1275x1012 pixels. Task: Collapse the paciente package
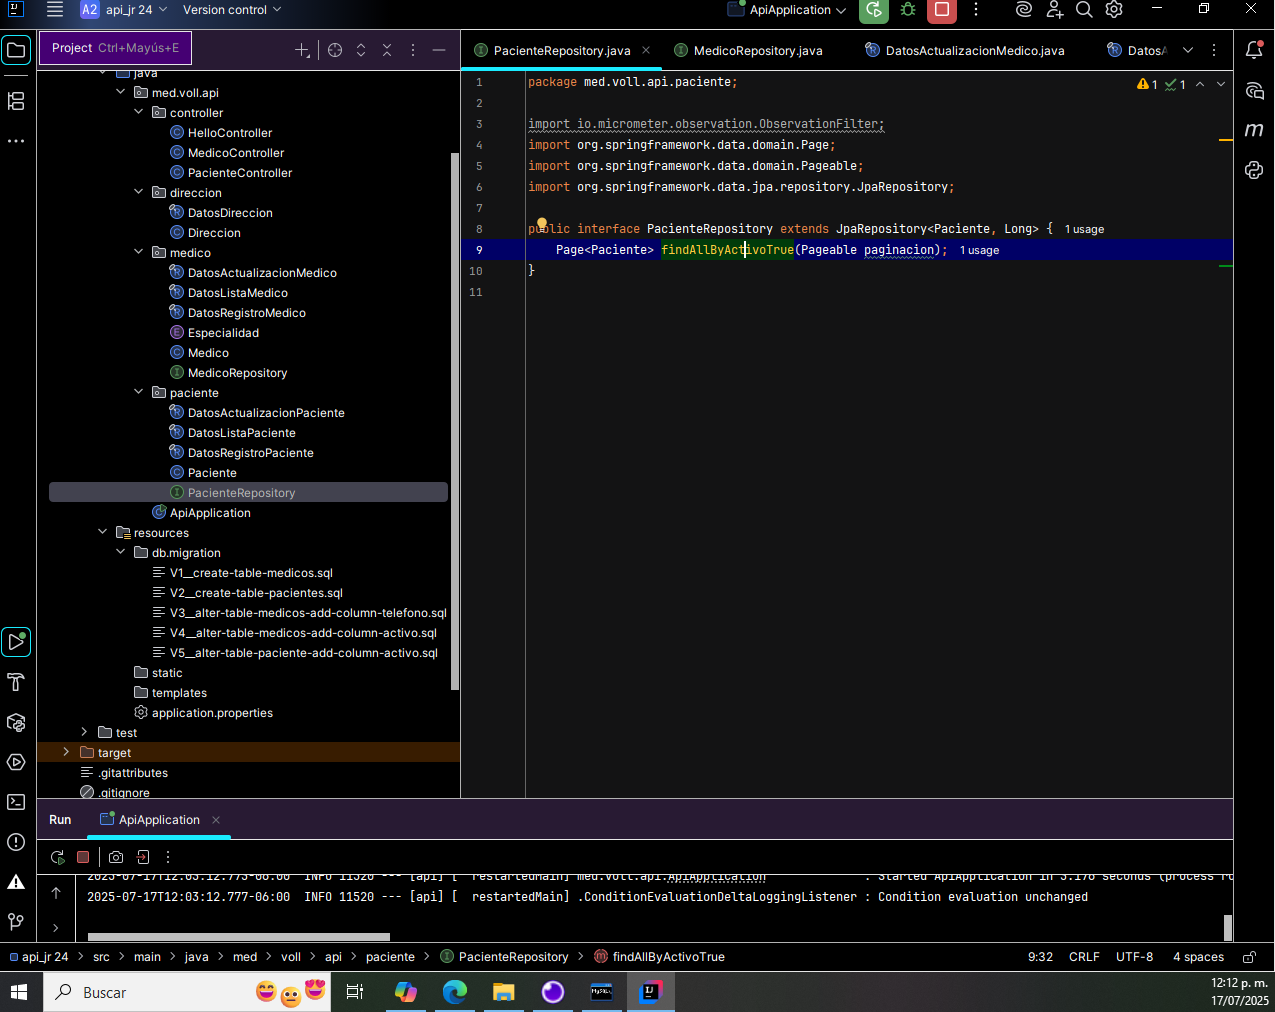click(138, 392)
